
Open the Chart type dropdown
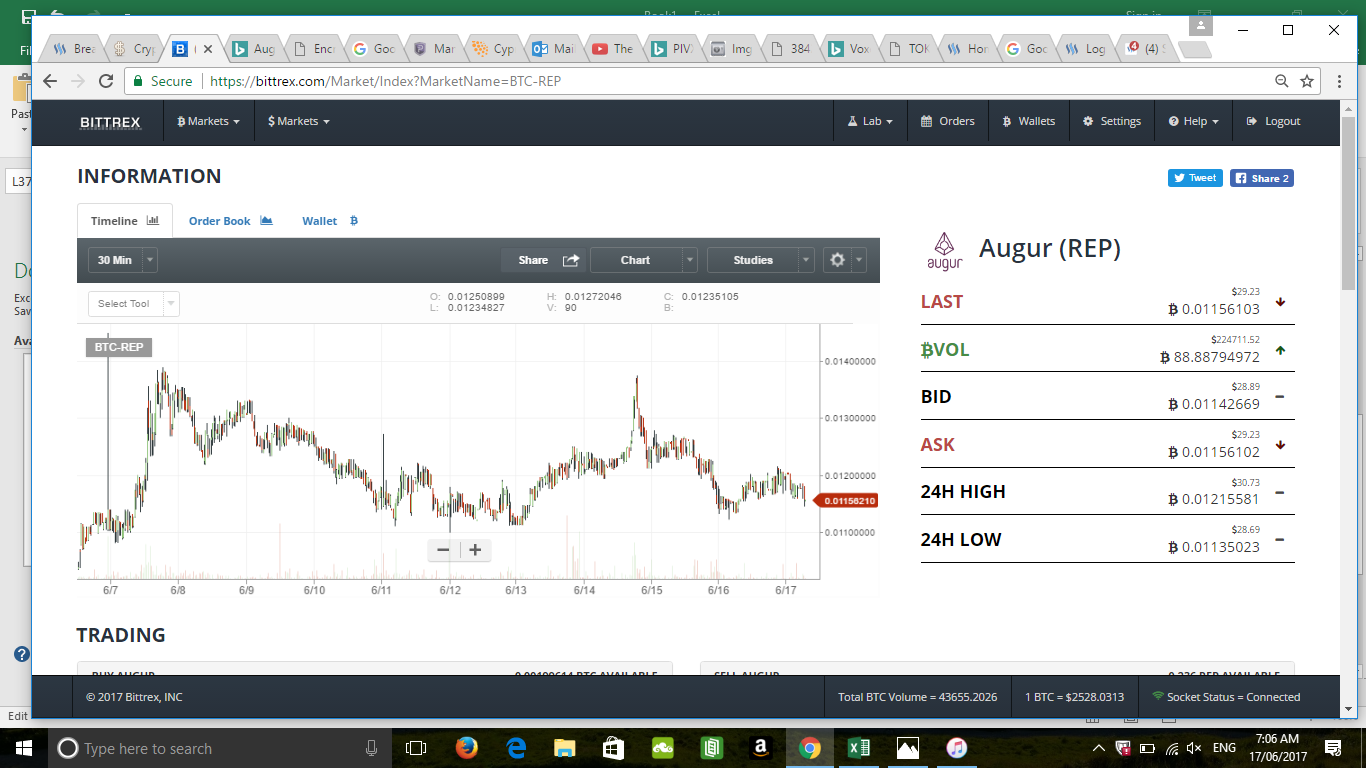pyautogui.click(x=643, y=260)
